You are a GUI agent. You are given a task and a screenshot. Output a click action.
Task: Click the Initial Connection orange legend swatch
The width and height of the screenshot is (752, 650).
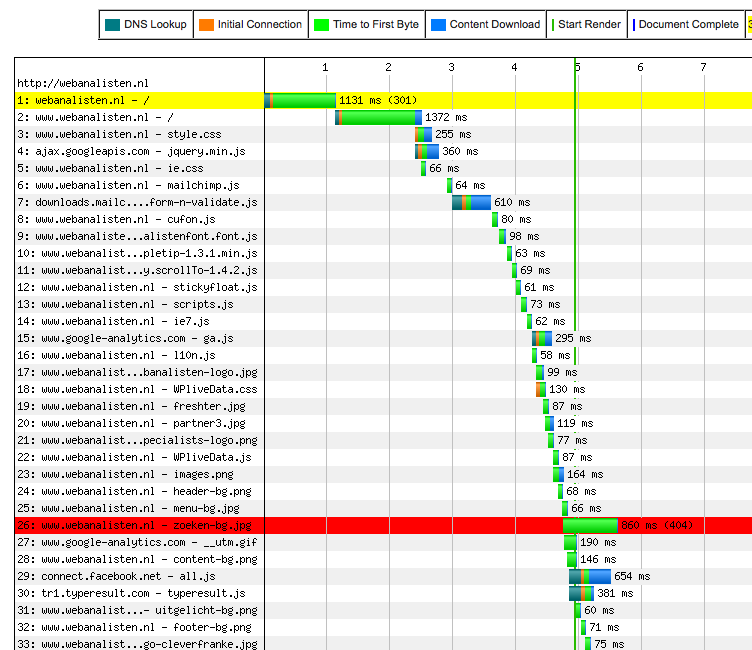[x=205, y=25]
